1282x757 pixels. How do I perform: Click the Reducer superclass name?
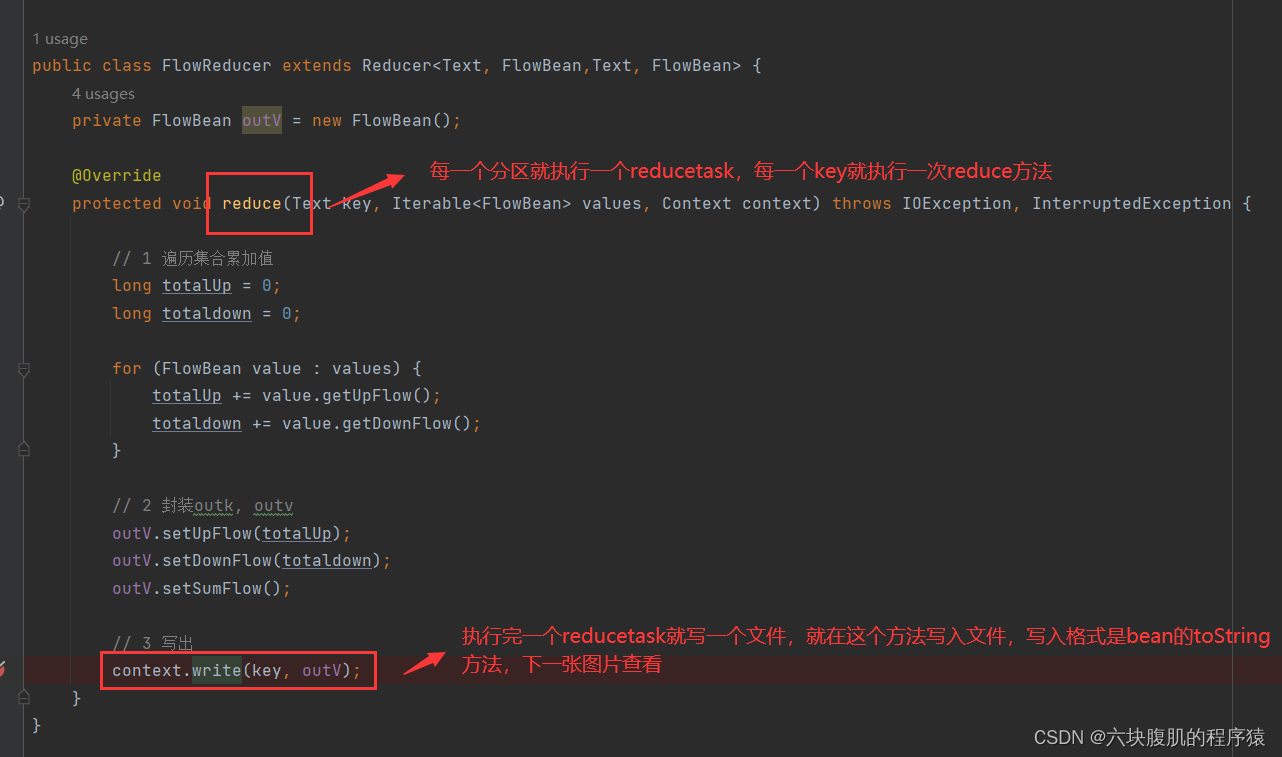[397, 66]
